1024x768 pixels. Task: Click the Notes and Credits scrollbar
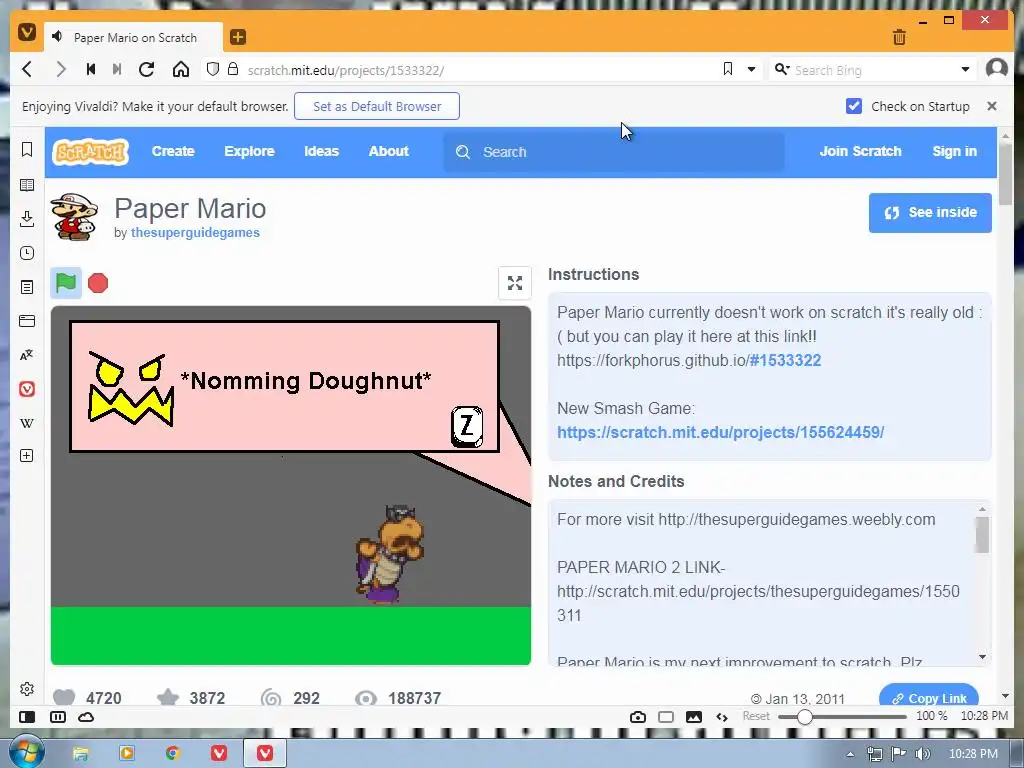pos(982,535)
